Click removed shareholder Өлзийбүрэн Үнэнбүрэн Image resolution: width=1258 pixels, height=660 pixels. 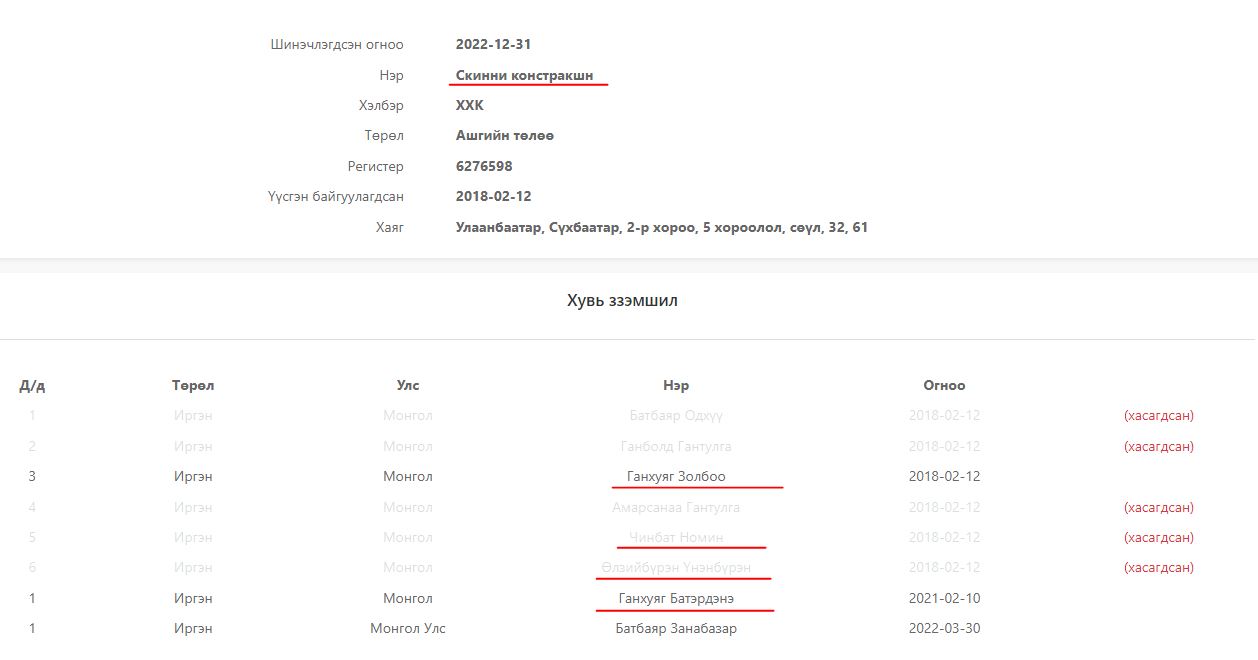(x=676, y=567)
